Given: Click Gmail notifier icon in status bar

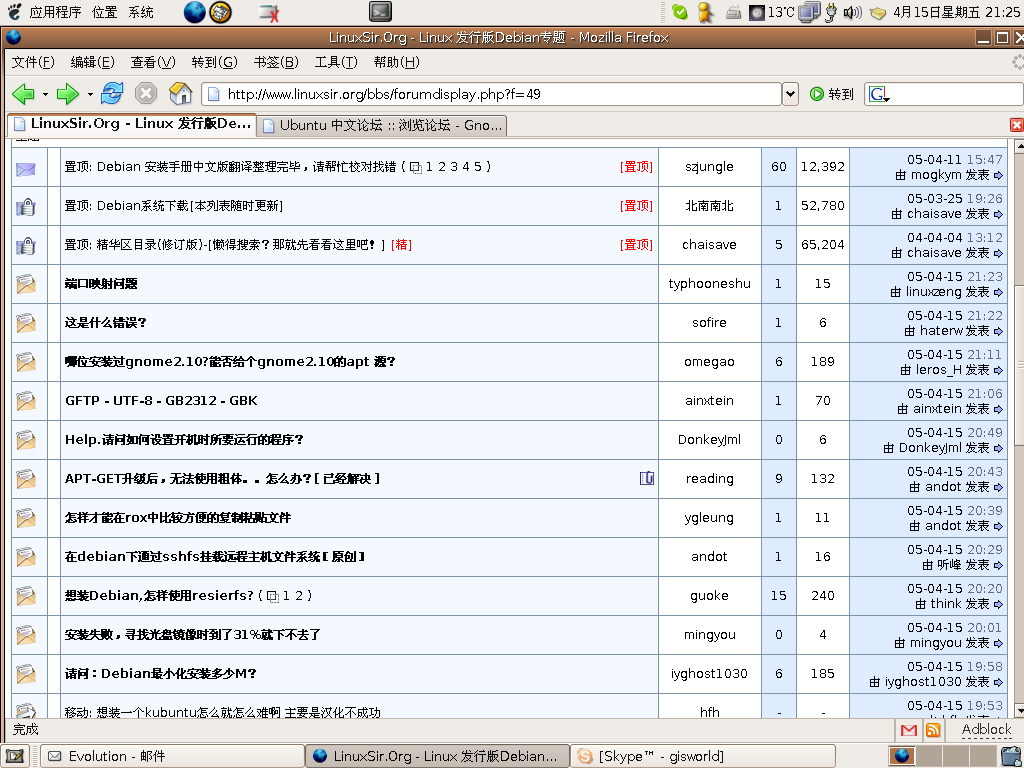Looking at the screenshot, I should [x=908, y=730].
